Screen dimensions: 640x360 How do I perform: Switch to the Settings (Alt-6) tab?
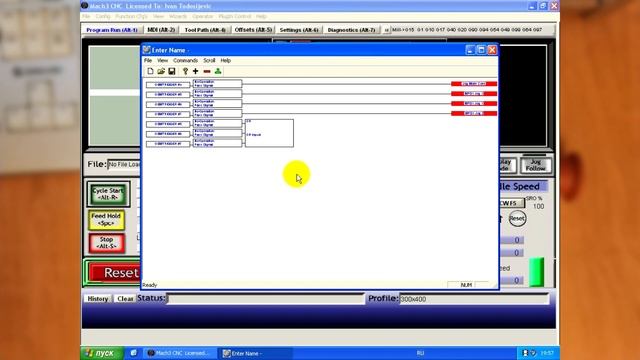[299, 30]
